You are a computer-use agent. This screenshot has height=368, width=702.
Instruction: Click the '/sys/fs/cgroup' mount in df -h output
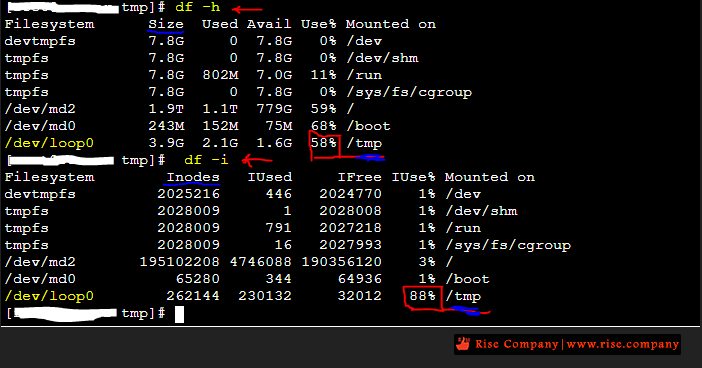pos(409,92)
